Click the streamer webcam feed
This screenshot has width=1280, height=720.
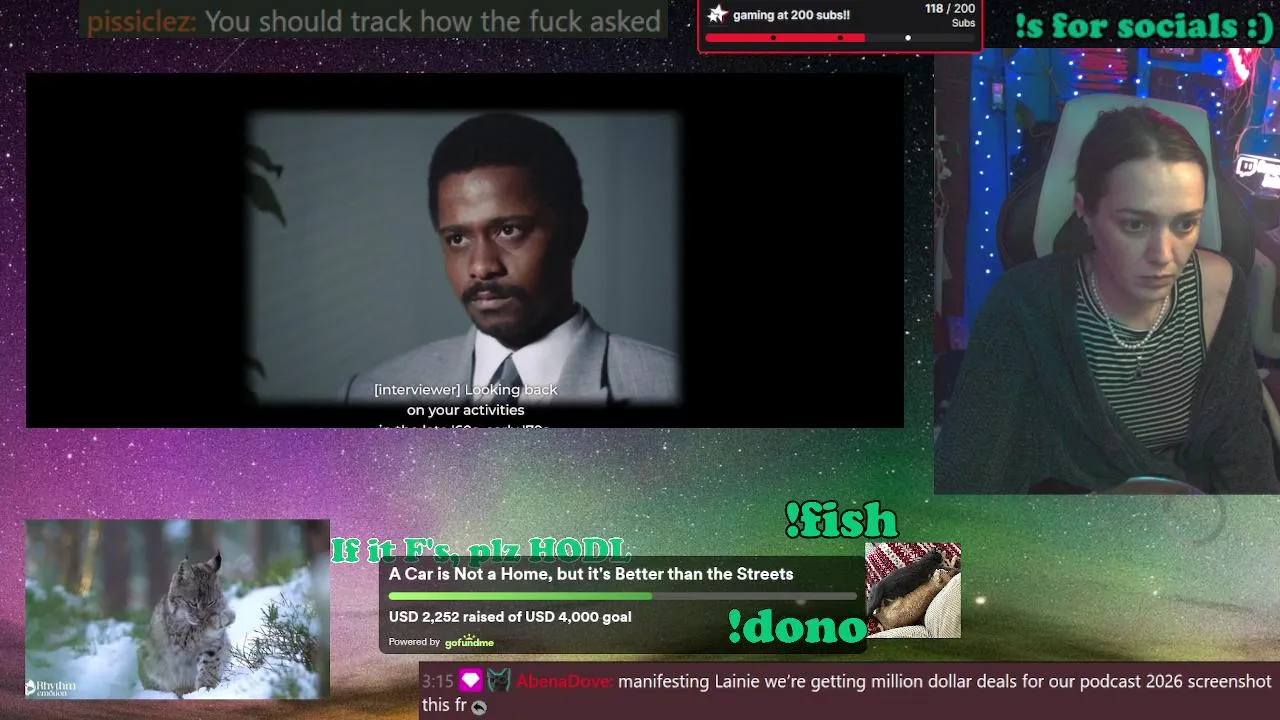click(1107, 272)
